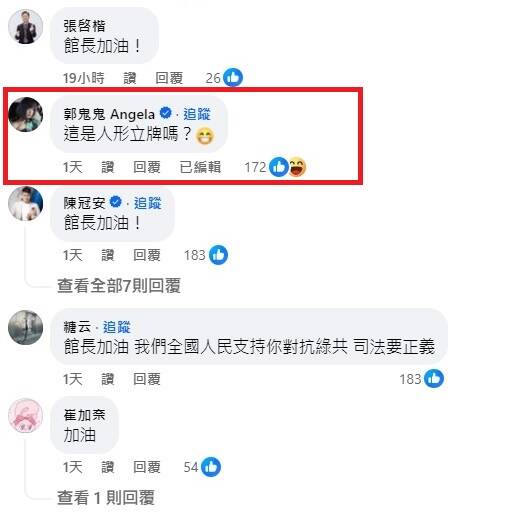Toggle 讚 on 崔加奈's comment
The image size is (526, 519).
[108, 467]
